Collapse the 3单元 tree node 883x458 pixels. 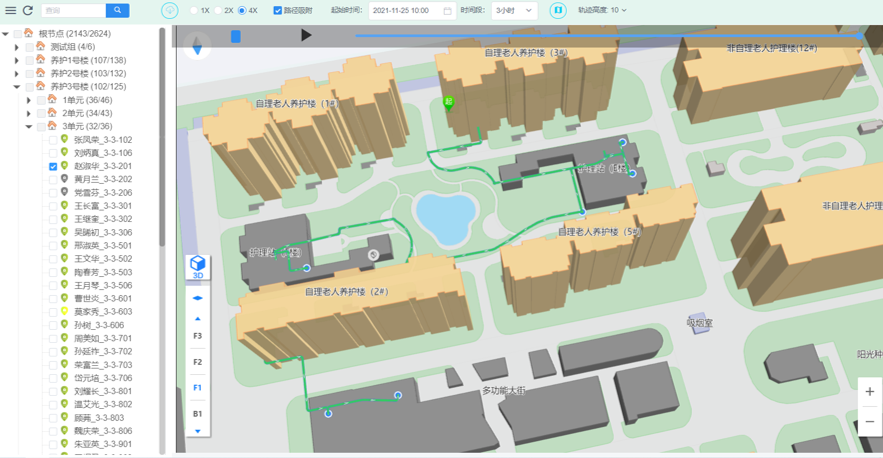coord(29,127)
